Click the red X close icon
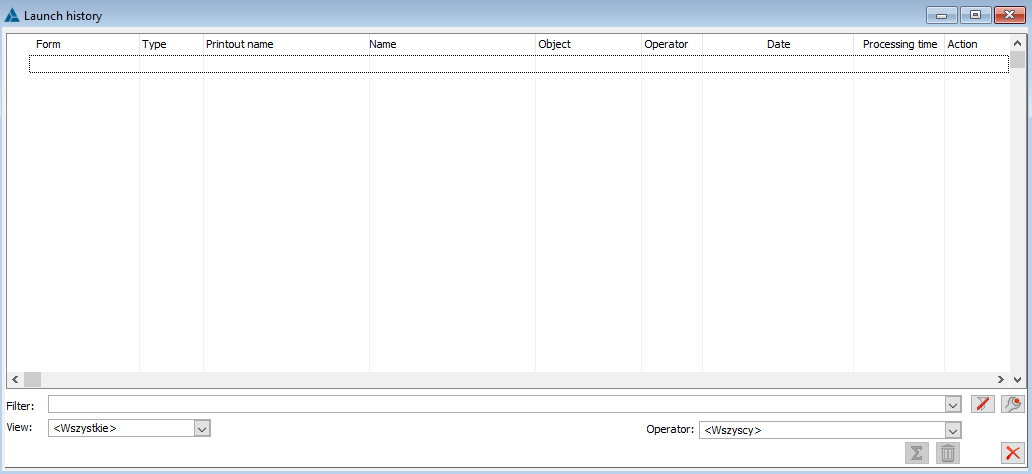This screenshot has height=474, width=1032. pyautogui.click(x=1012, y=453)
